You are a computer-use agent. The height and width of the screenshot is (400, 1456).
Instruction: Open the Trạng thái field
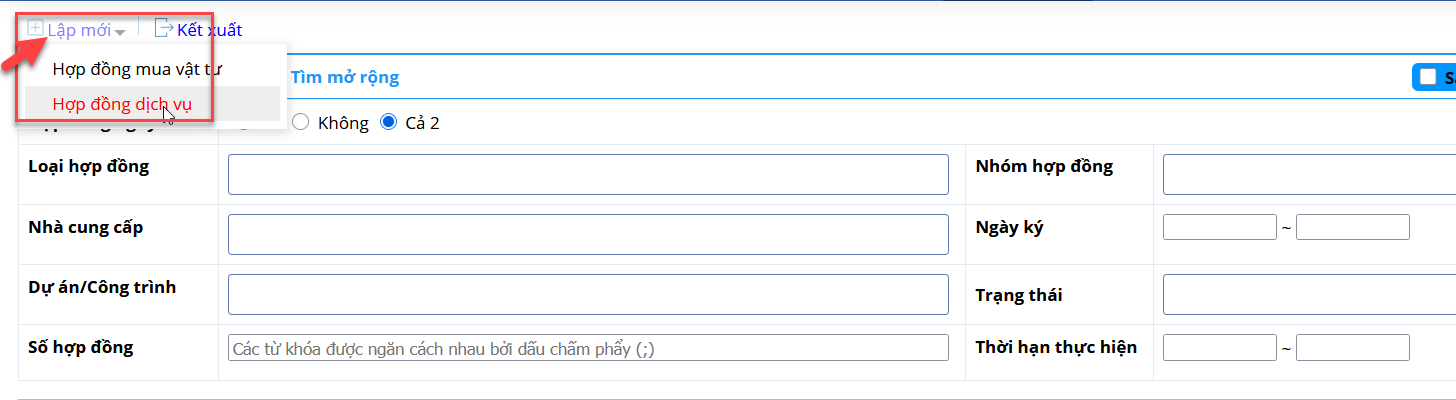(x=1309, y=295)
